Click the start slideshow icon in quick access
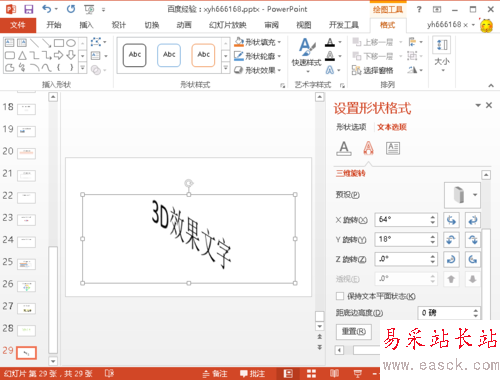This screenshot has width=500, height=380. pyautogui.click(x=89, y=9)
